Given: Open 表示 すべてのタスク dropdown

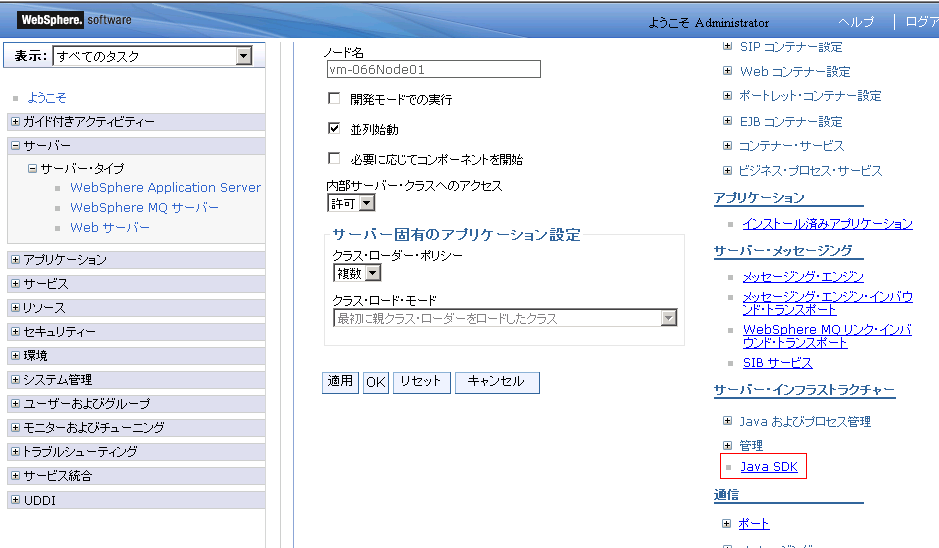Looking at the screenshot, I should click(152, 56).
